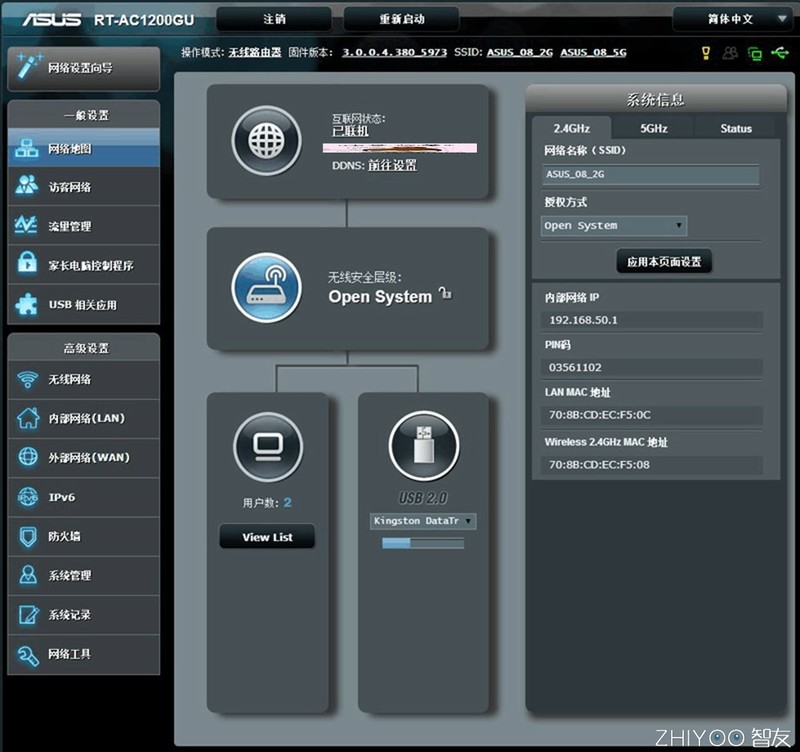Select network tools wrench icon
The image size is (800, 752).
28,655
